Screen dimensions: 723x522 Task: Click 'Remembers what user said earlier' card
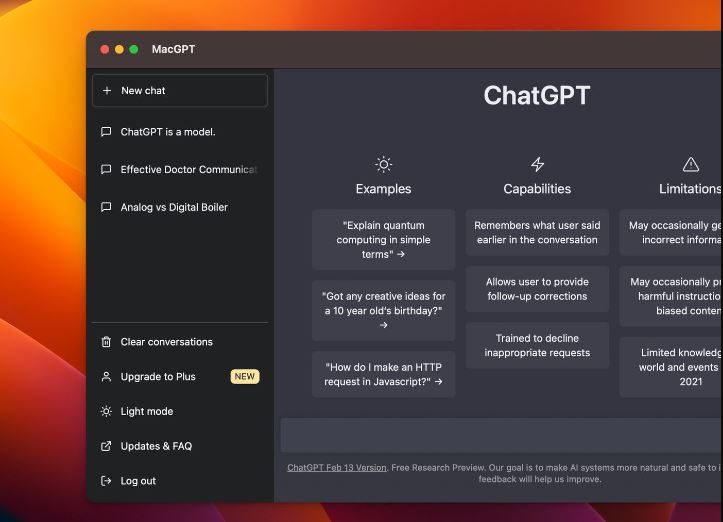537,232
